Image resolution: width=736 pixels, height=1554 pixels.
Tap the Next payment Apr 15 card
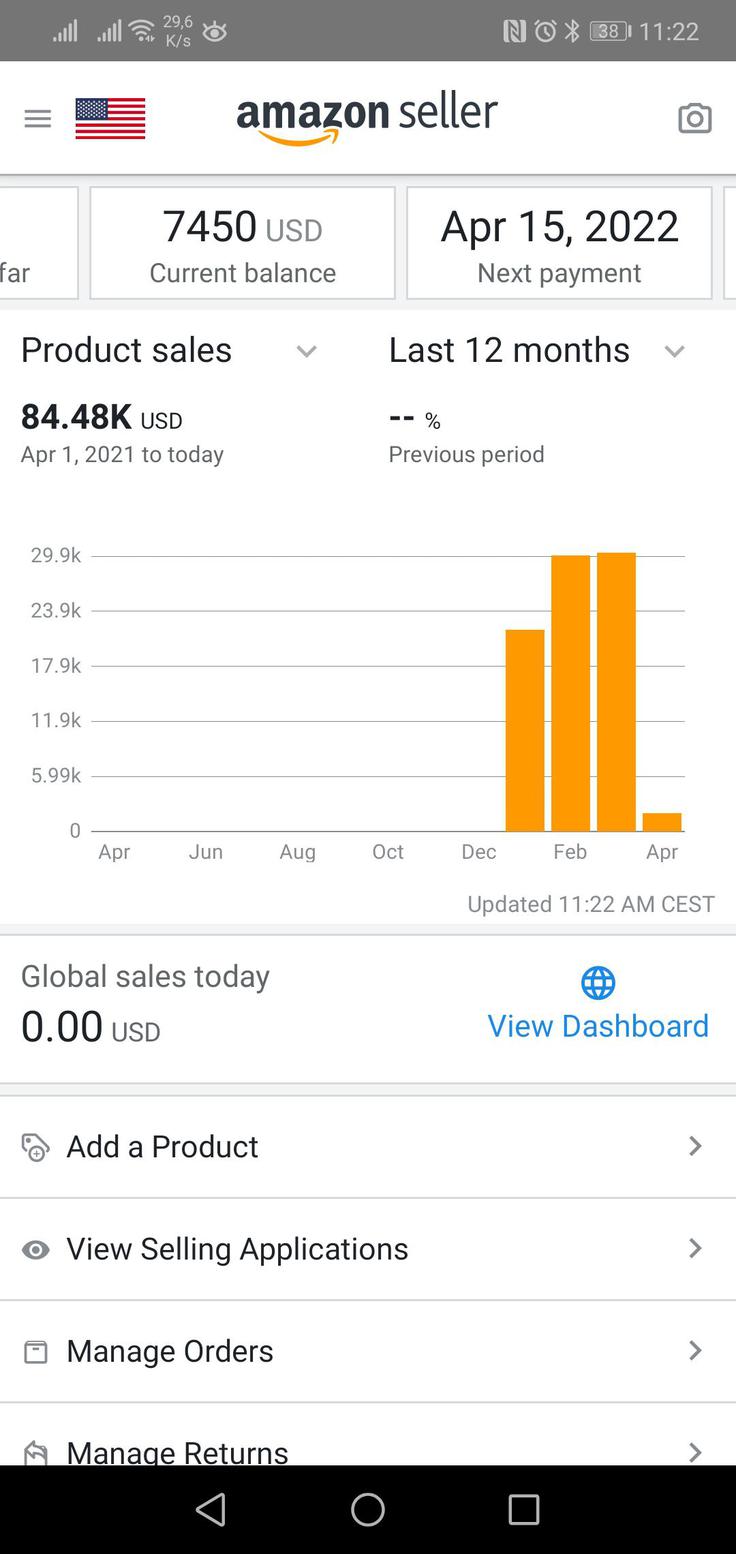[x=559, y=243]
